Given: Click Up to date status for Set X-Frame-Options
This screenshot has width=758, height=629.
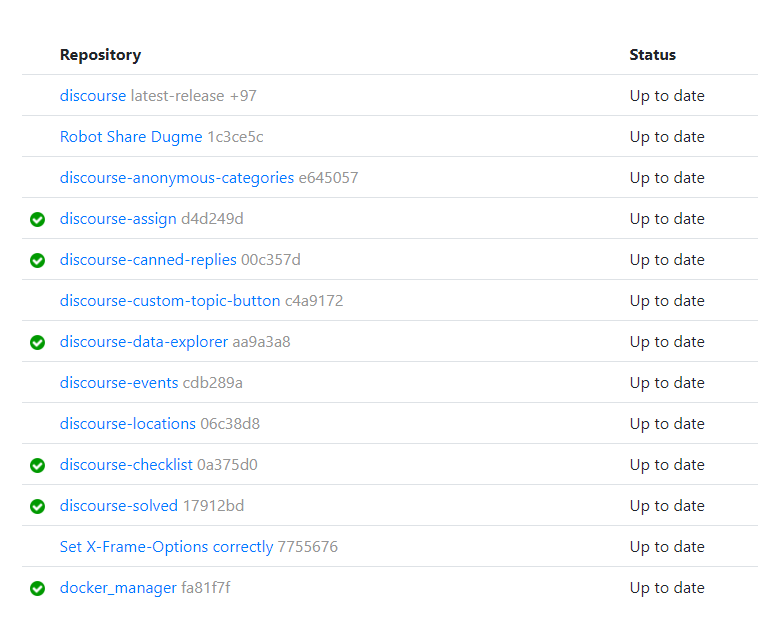Looking at the screenshot, I should click(667, 547).
